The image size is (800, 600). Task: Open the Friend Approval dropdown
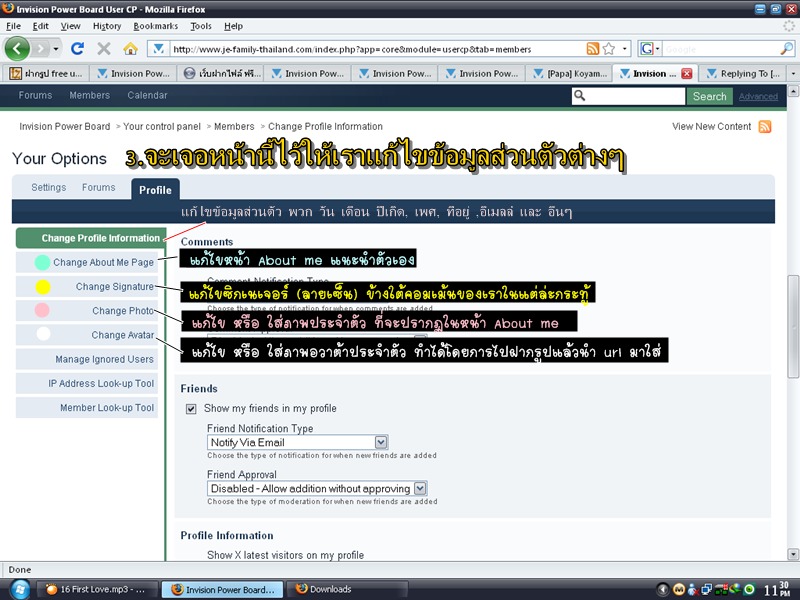[x=317, y=488]
